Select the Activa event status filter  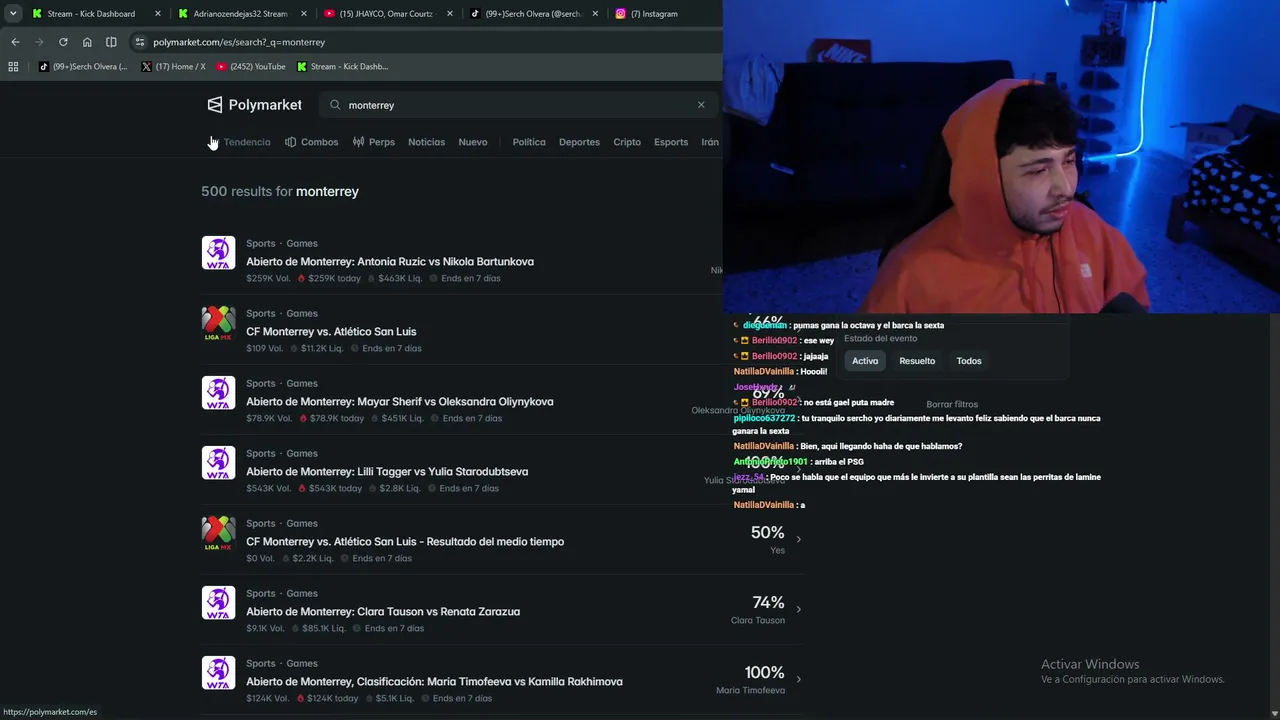click(865, 361)
